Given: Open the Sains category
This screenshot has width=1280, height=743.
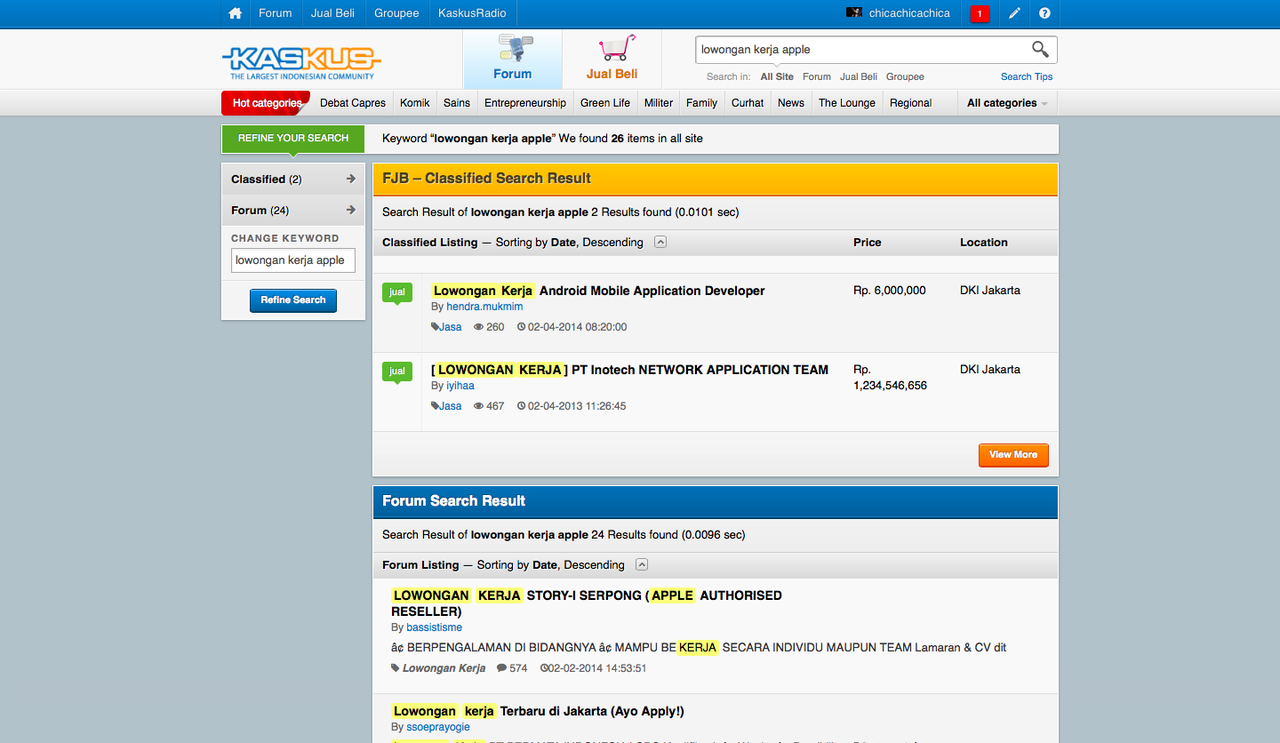Looking at the screenshot, I should point(457,103).
